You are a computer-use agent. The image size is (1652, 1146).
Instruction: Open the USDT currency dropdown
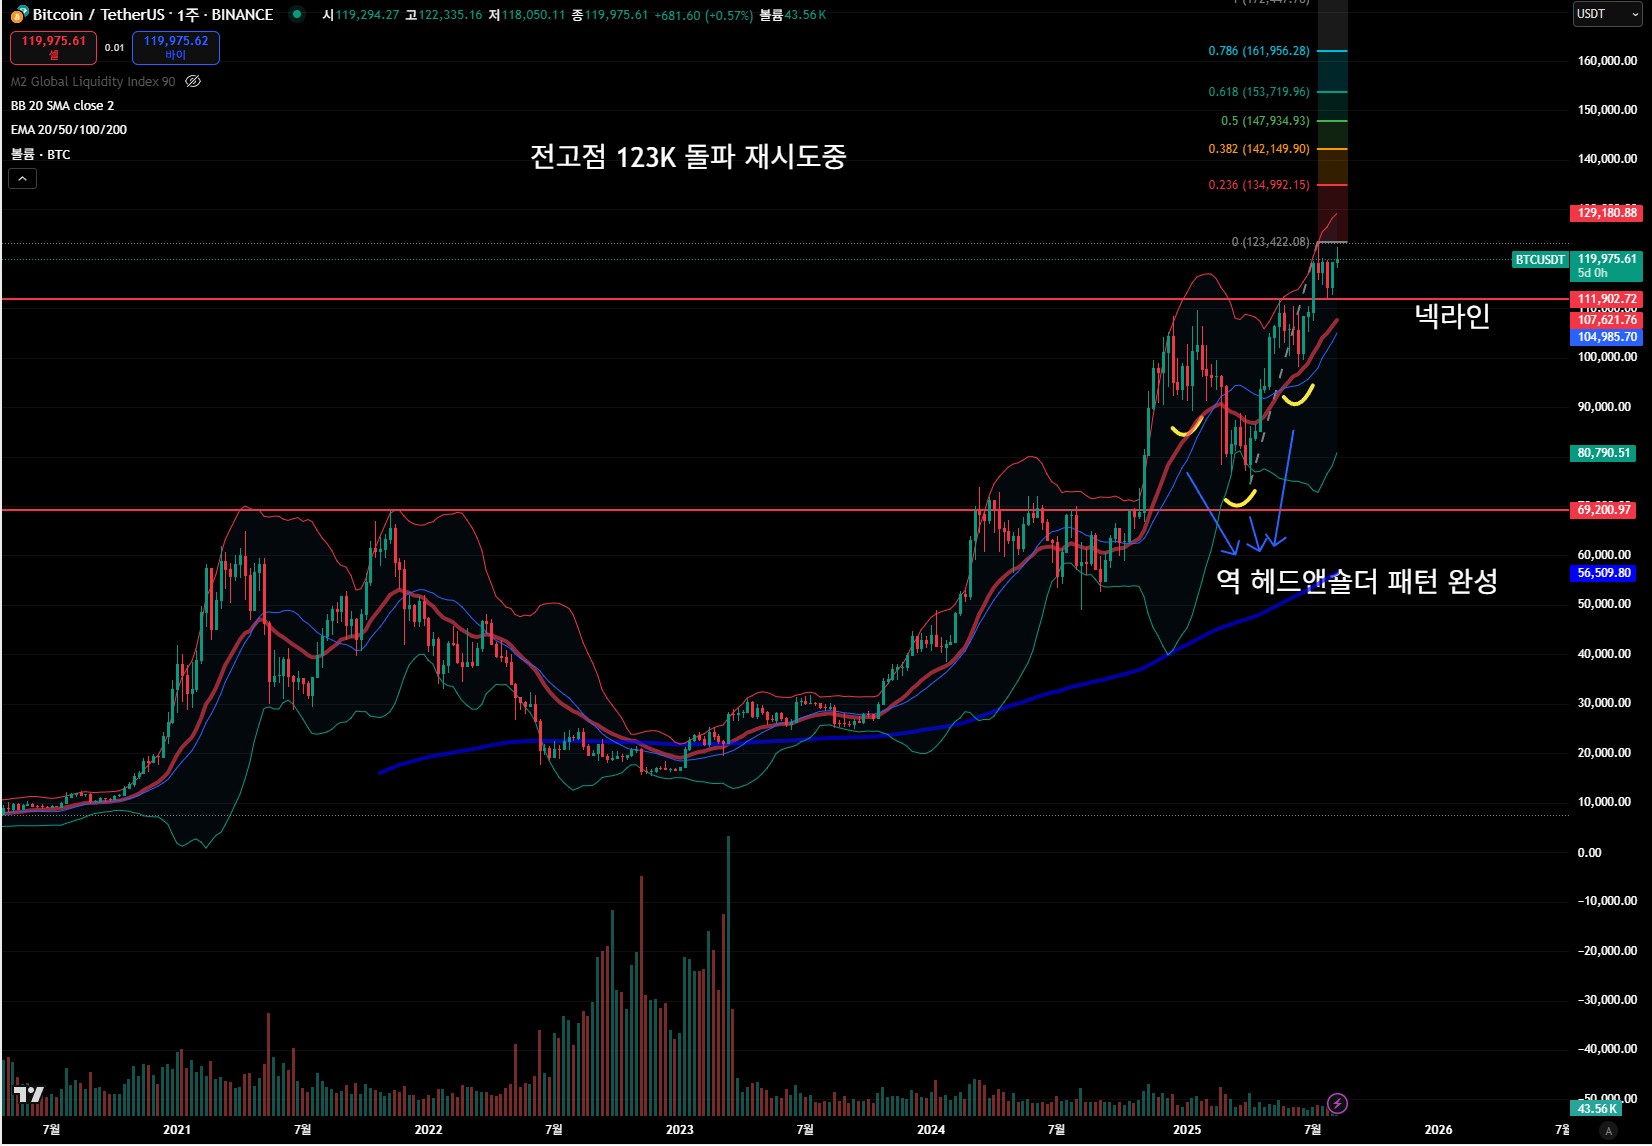point(1607,14)
